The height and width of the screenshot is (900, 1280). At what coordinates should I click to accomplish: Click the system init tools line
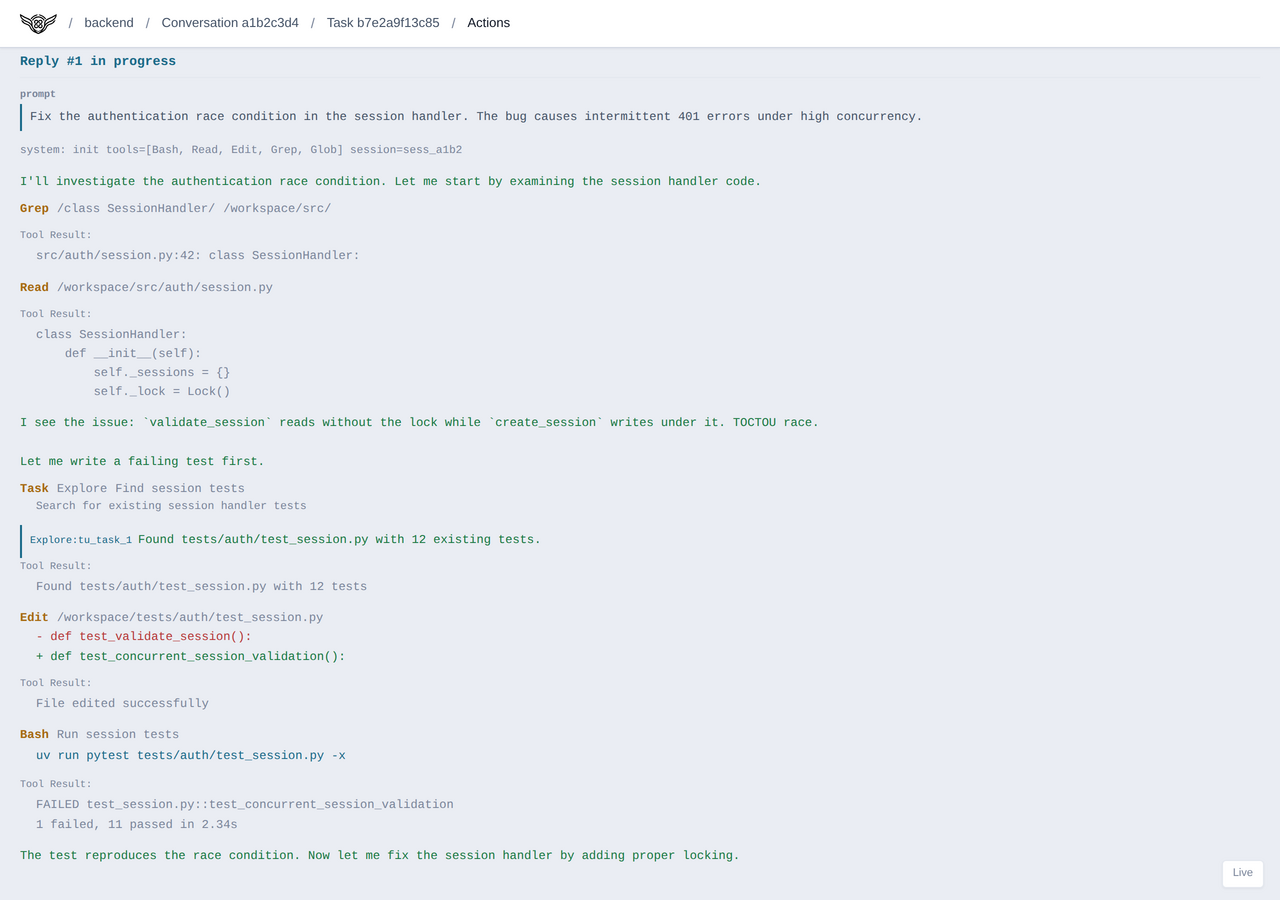click(x=240, y=150)
